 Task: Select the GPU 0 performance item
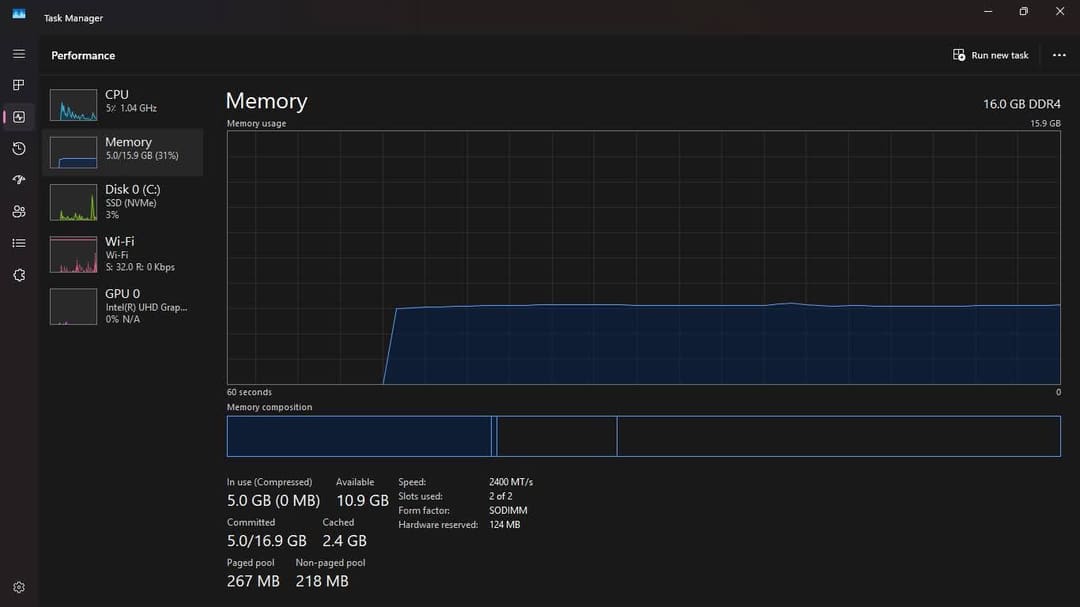coord(123,306)
